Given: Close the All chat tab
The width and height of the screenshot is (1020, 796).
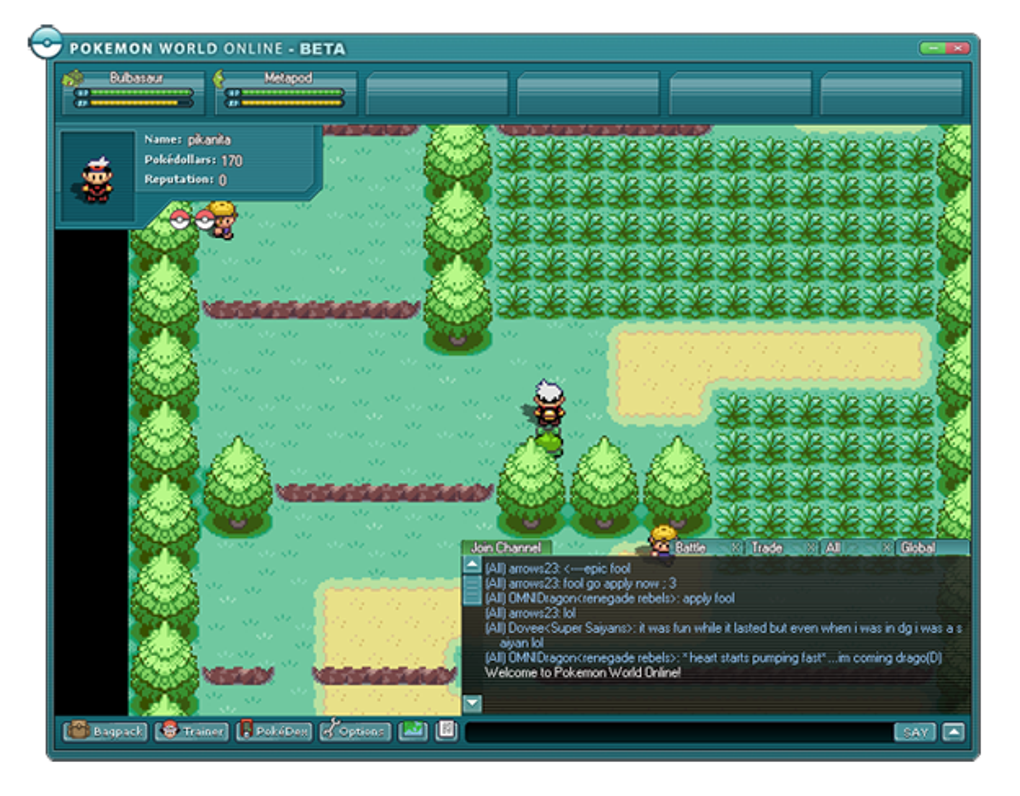Looking at the screenshot, I should 887,548.
